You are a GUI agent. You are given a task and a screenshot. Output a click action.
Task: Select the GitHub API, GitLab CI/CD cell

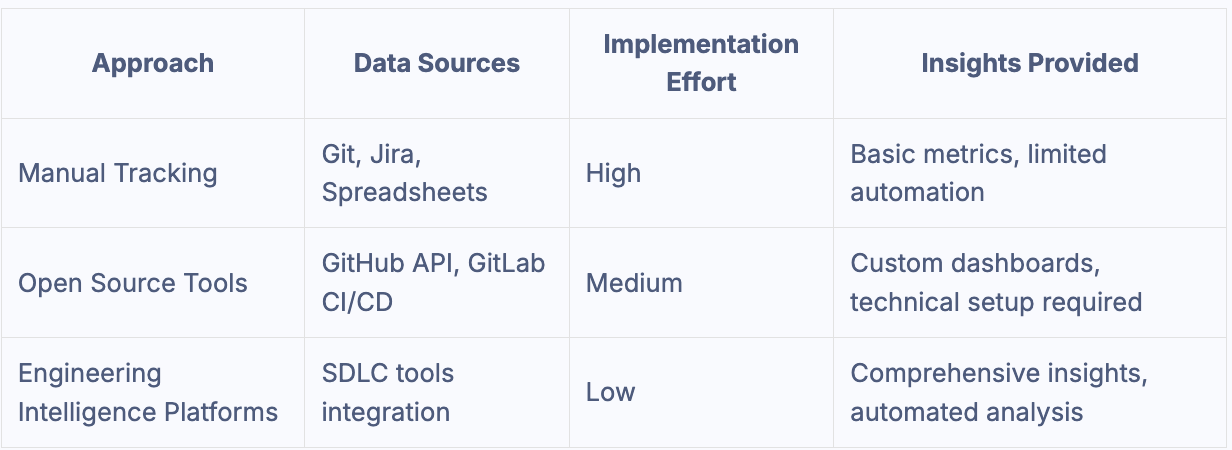(433, 283)
